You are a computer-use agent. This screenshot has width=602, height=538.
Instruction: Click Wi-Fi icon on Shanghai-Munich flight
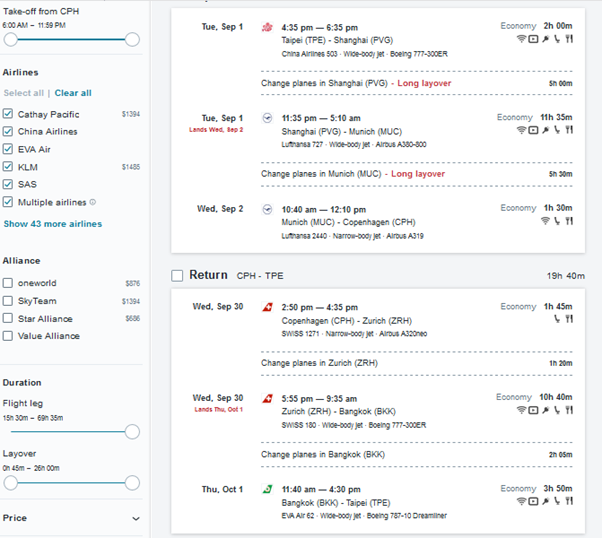[521, 130]
